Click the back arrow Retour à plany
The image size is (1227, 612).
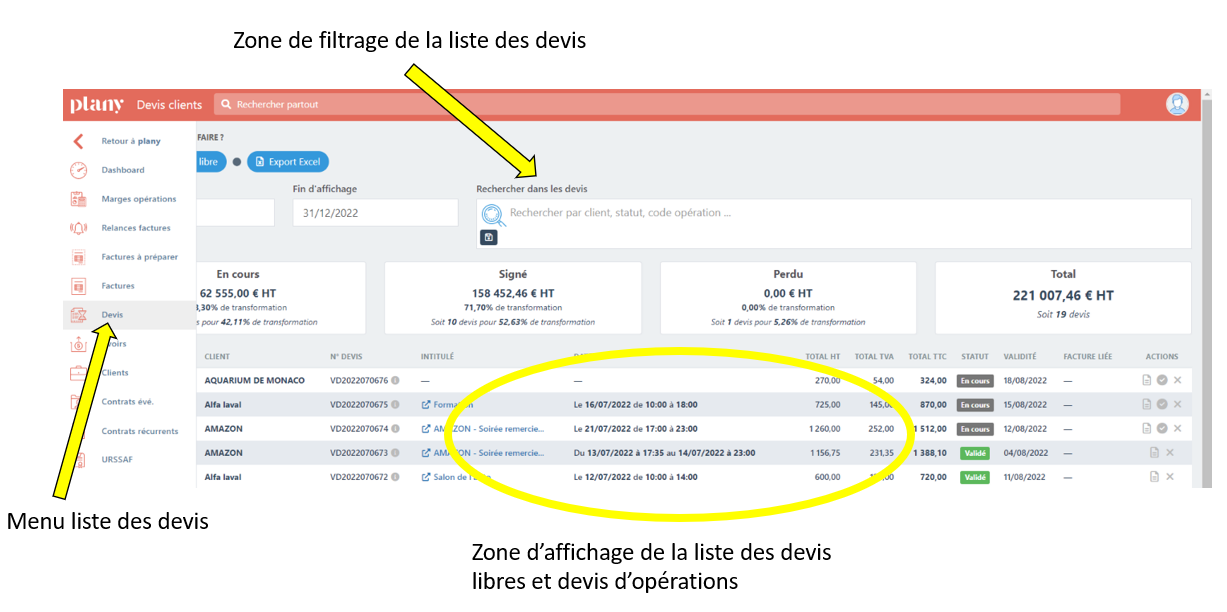pyautogui.click(x=79, y=142)
